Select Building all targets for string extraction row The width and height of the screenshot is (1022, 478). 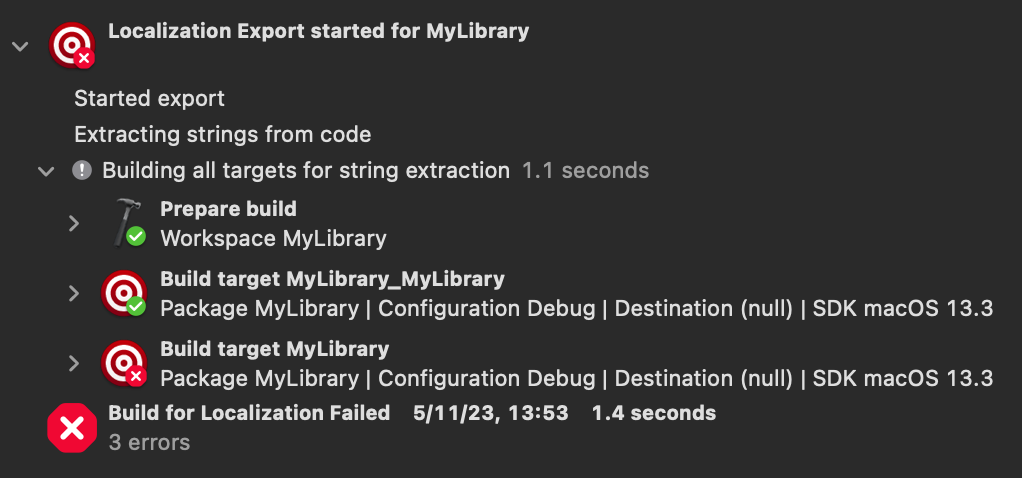coord(305,170)
